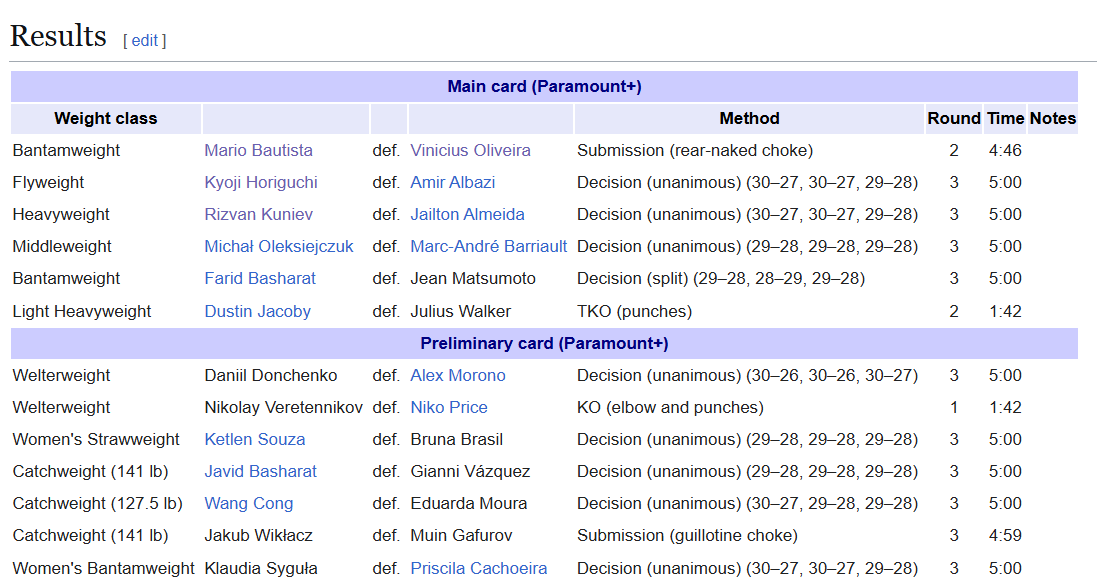This screenshot has height=581, width=1097.
Task: Open Mario Bautista's fighter page
Action: click(258, 150)
